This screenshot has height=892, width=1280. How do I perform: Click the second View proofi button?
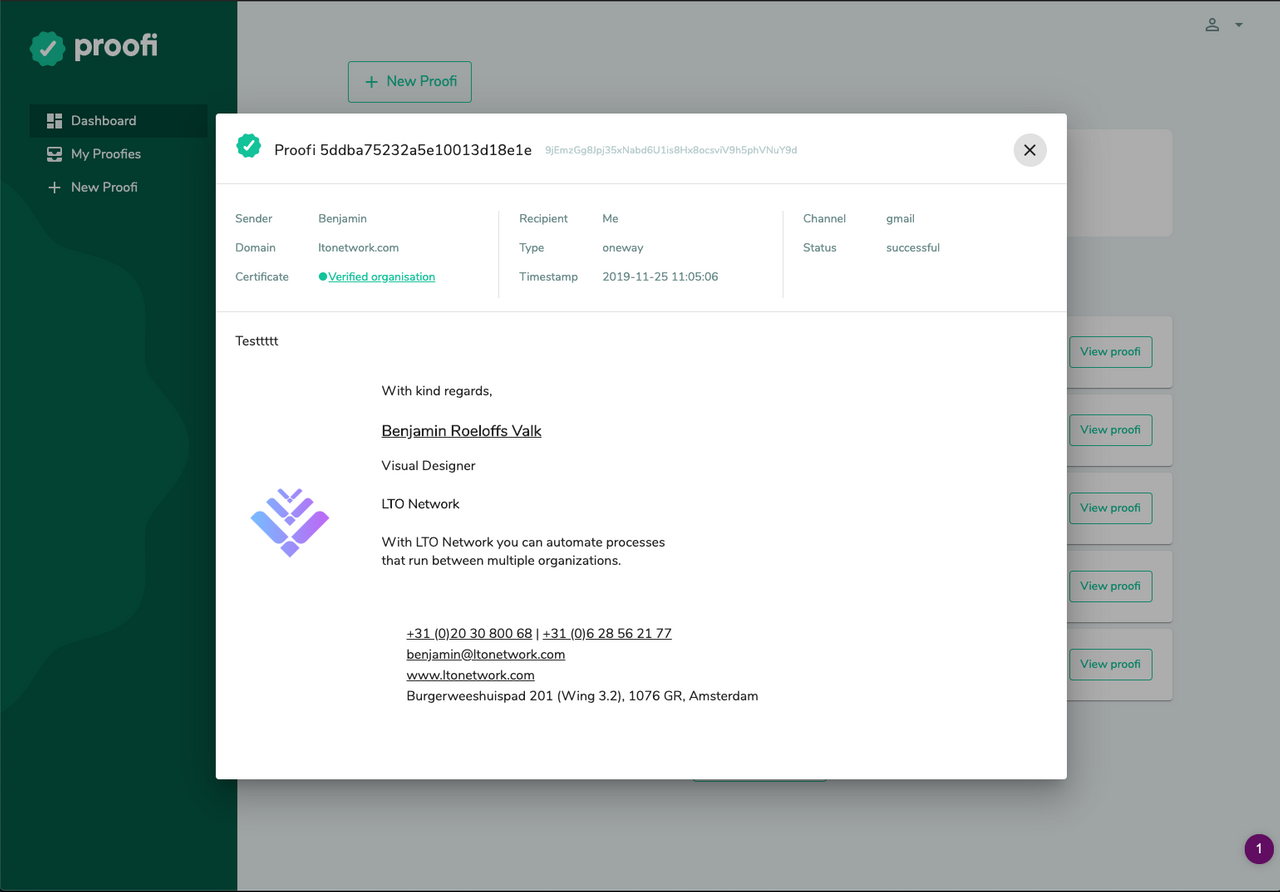[x=1110, y=430]
